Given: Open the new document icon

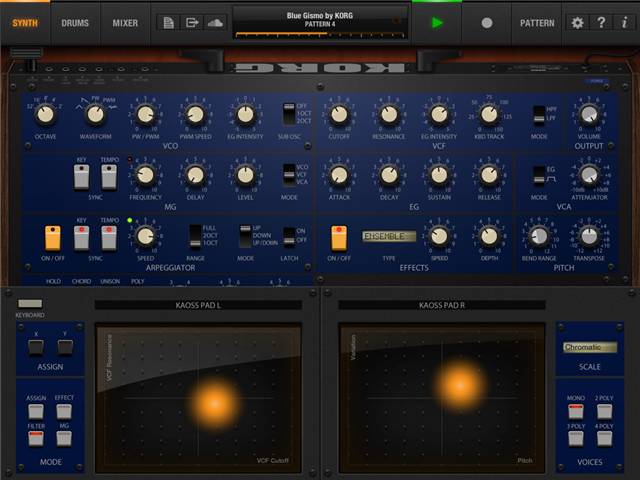Looking at the screenshot, I should point(169,23).
